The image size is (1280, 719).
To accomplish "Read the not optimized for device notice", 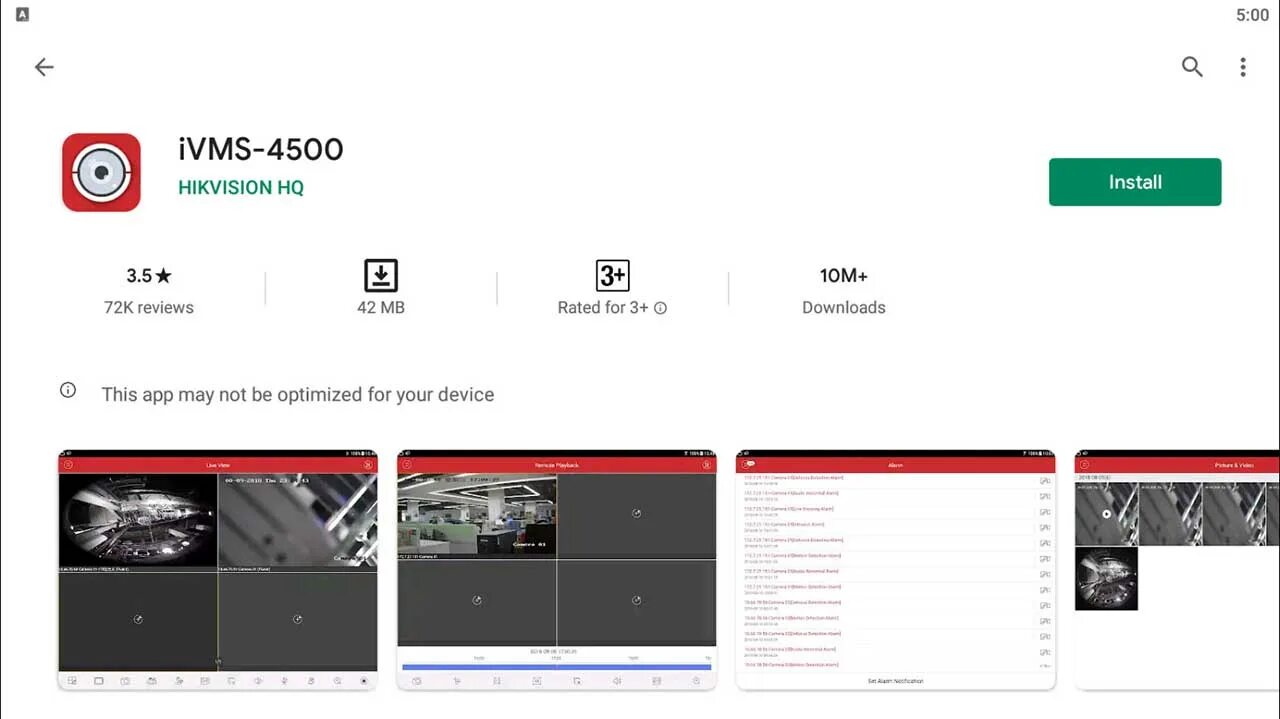I will 298,394.
